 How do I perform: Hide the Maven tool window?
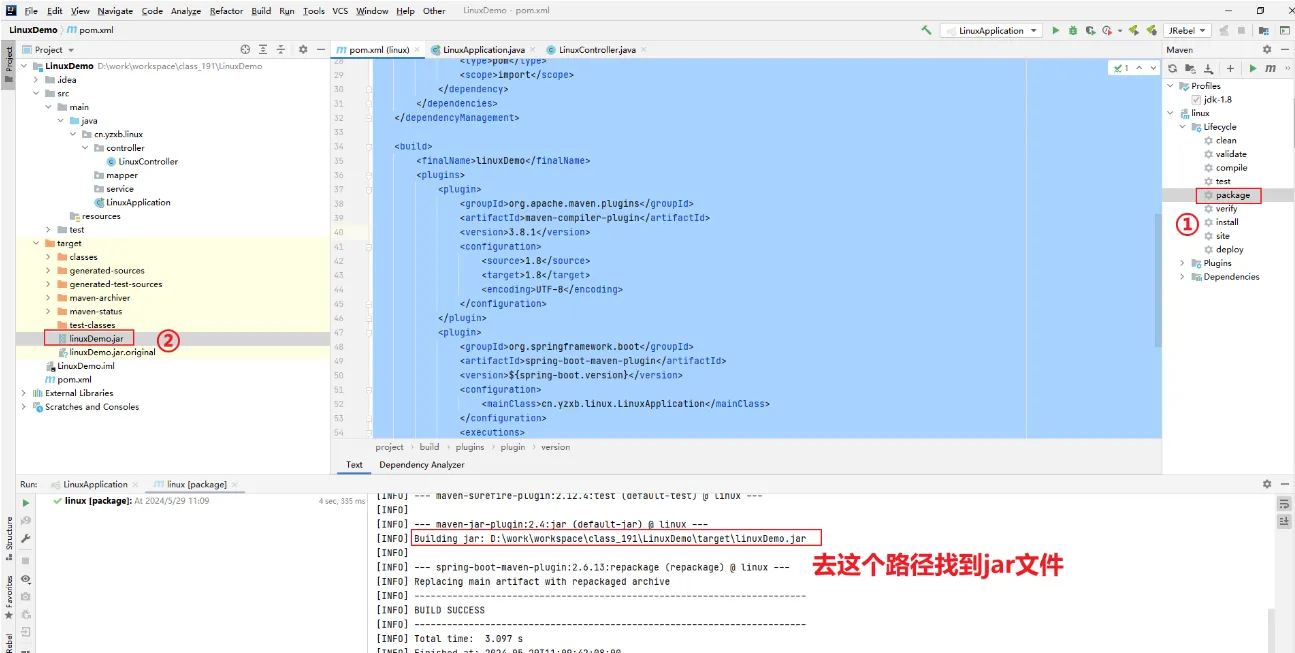(1285, 49)
